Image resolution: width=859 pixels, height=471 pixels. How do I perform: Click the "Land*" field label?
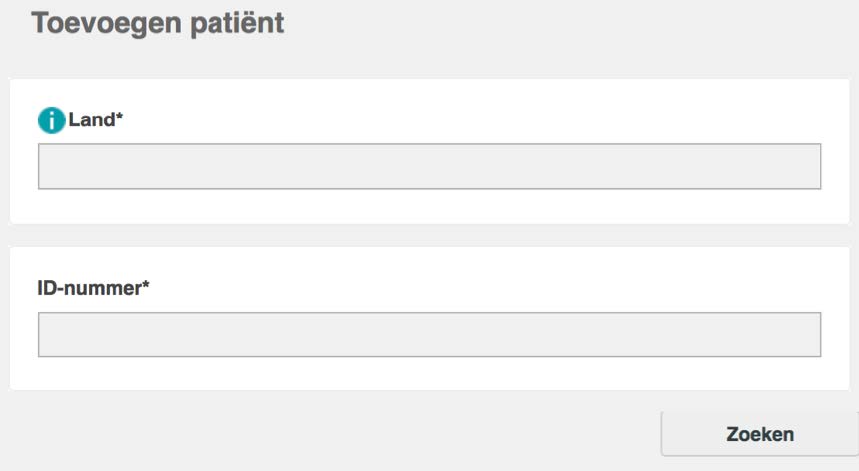coord(95,119)
